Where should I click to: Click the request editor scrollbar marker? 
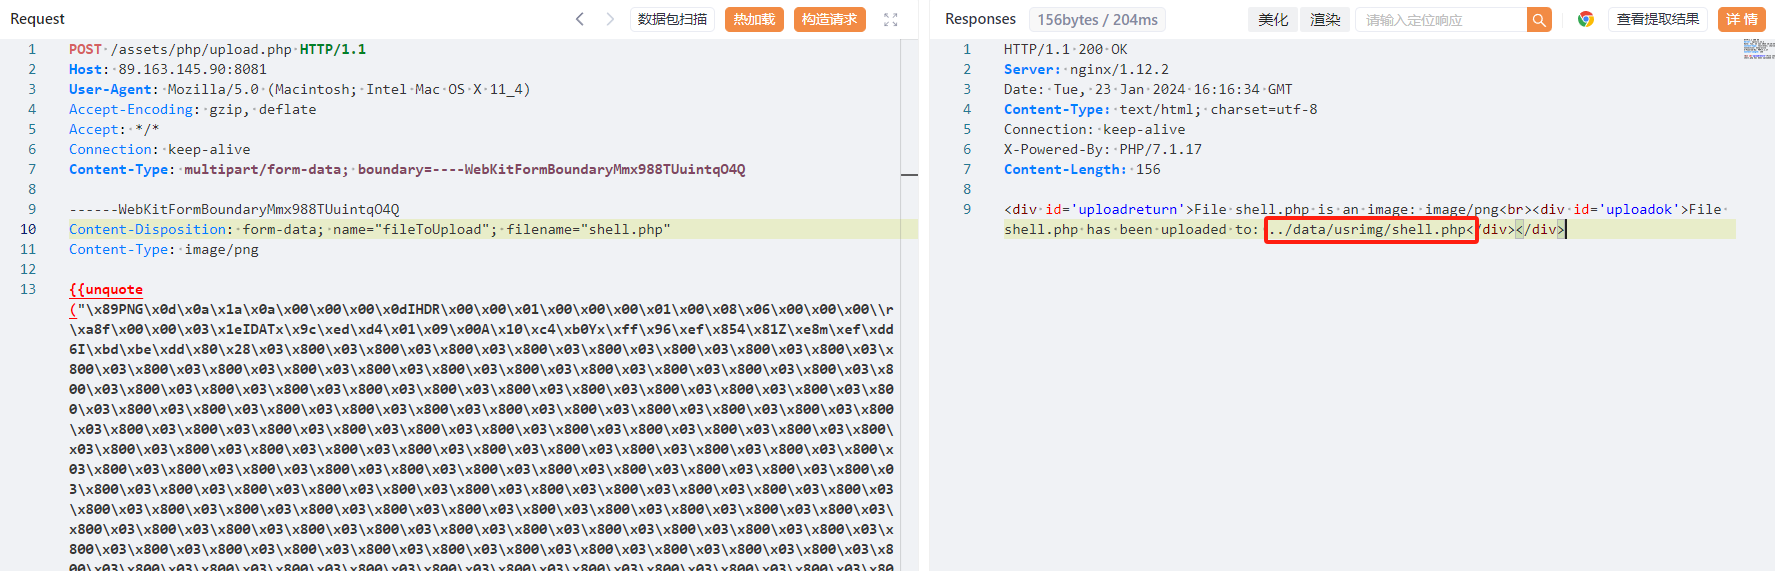click(x=909, y=175)
